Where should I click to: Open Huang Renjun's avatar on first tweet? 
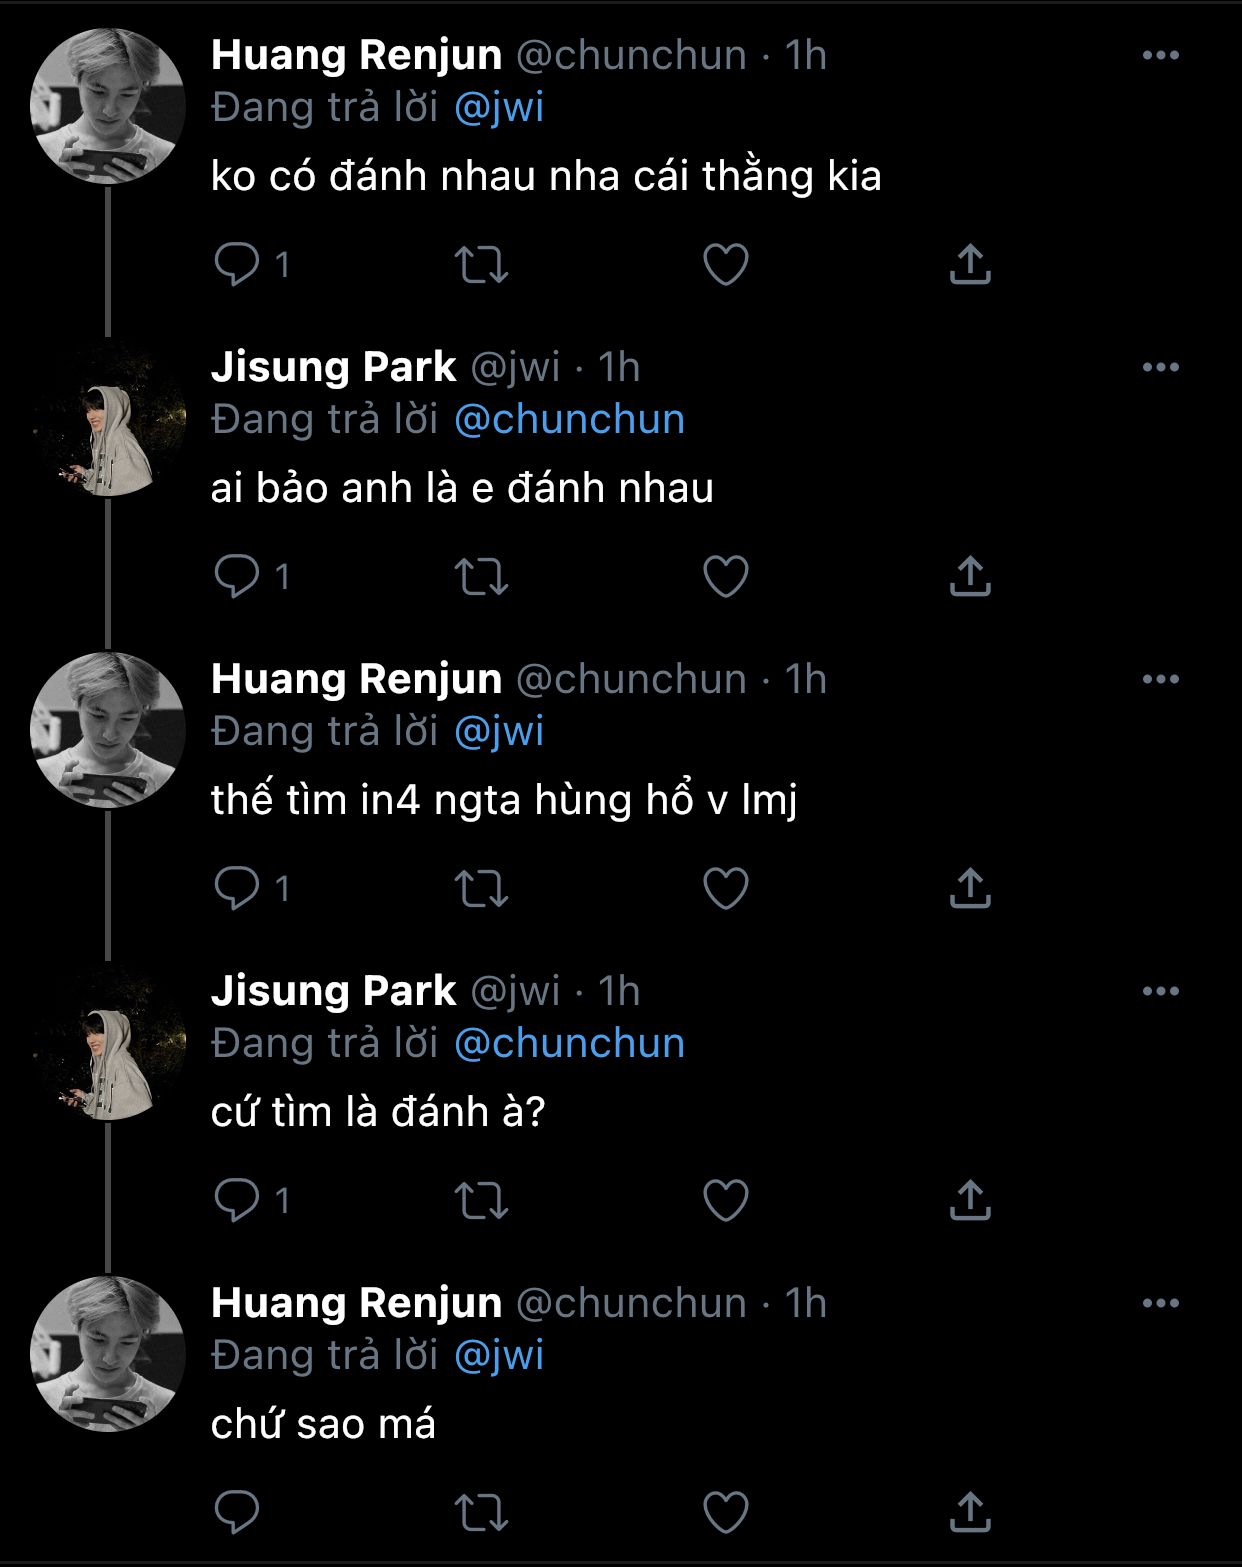coord(108,106)
